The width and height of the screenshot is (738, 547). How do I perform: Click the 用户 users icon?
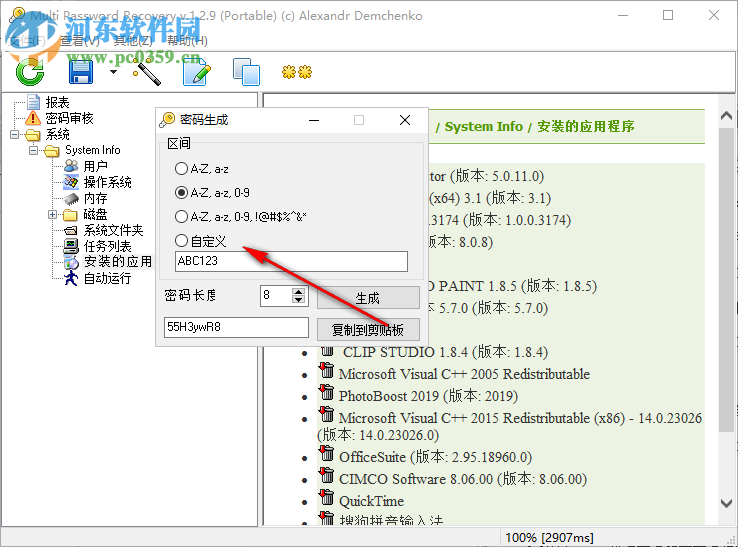coord(71,166)
